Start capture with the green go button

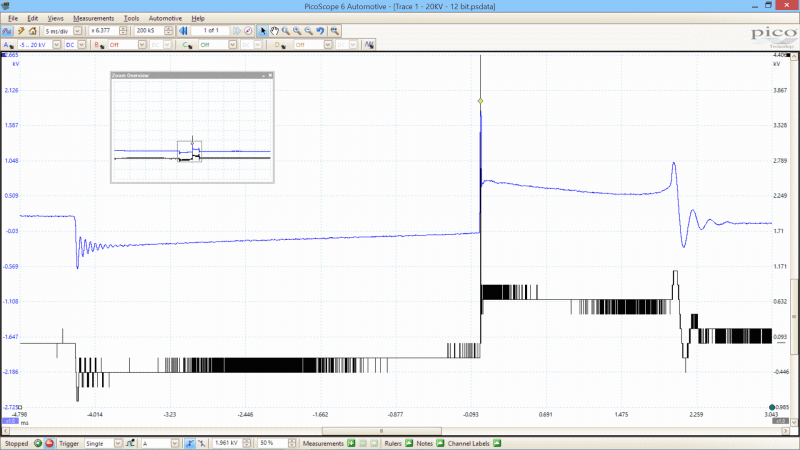(x=38, y=443)
